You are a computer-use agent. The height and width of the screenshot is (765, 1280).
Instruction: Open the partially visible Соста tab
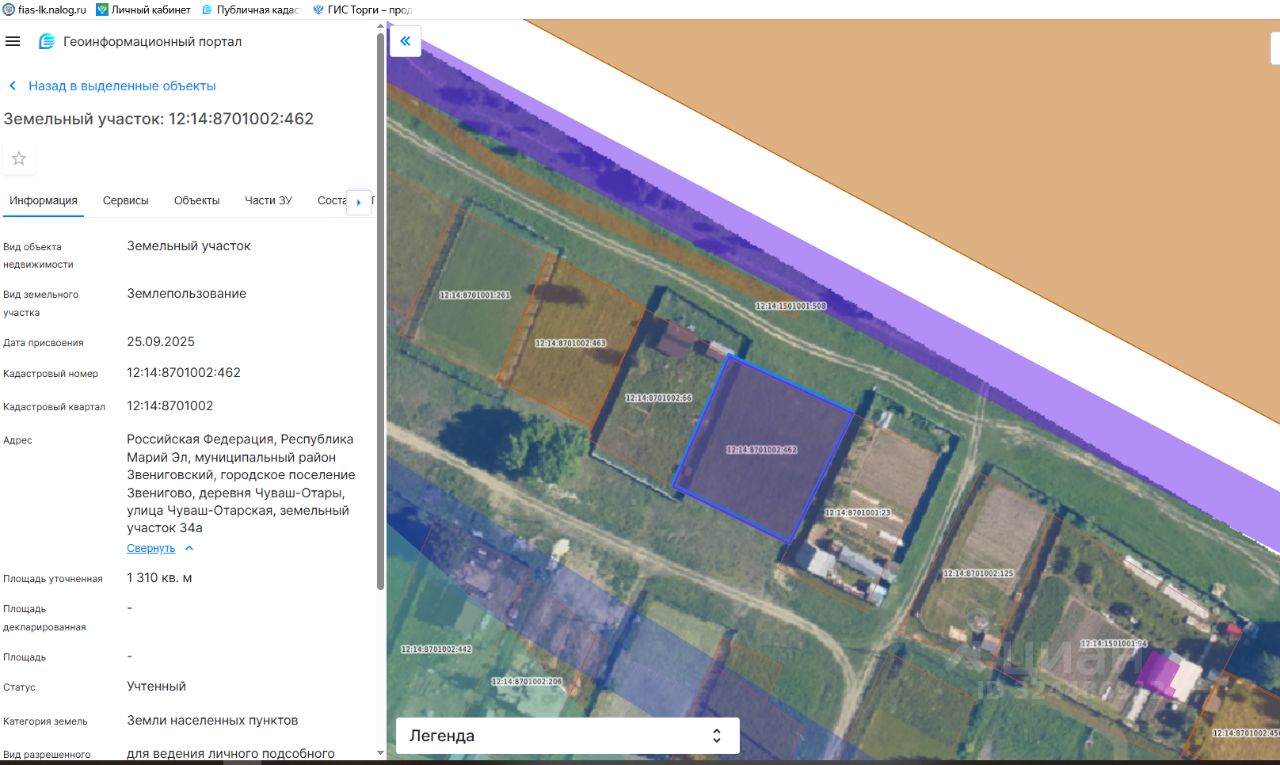(331, 200)
